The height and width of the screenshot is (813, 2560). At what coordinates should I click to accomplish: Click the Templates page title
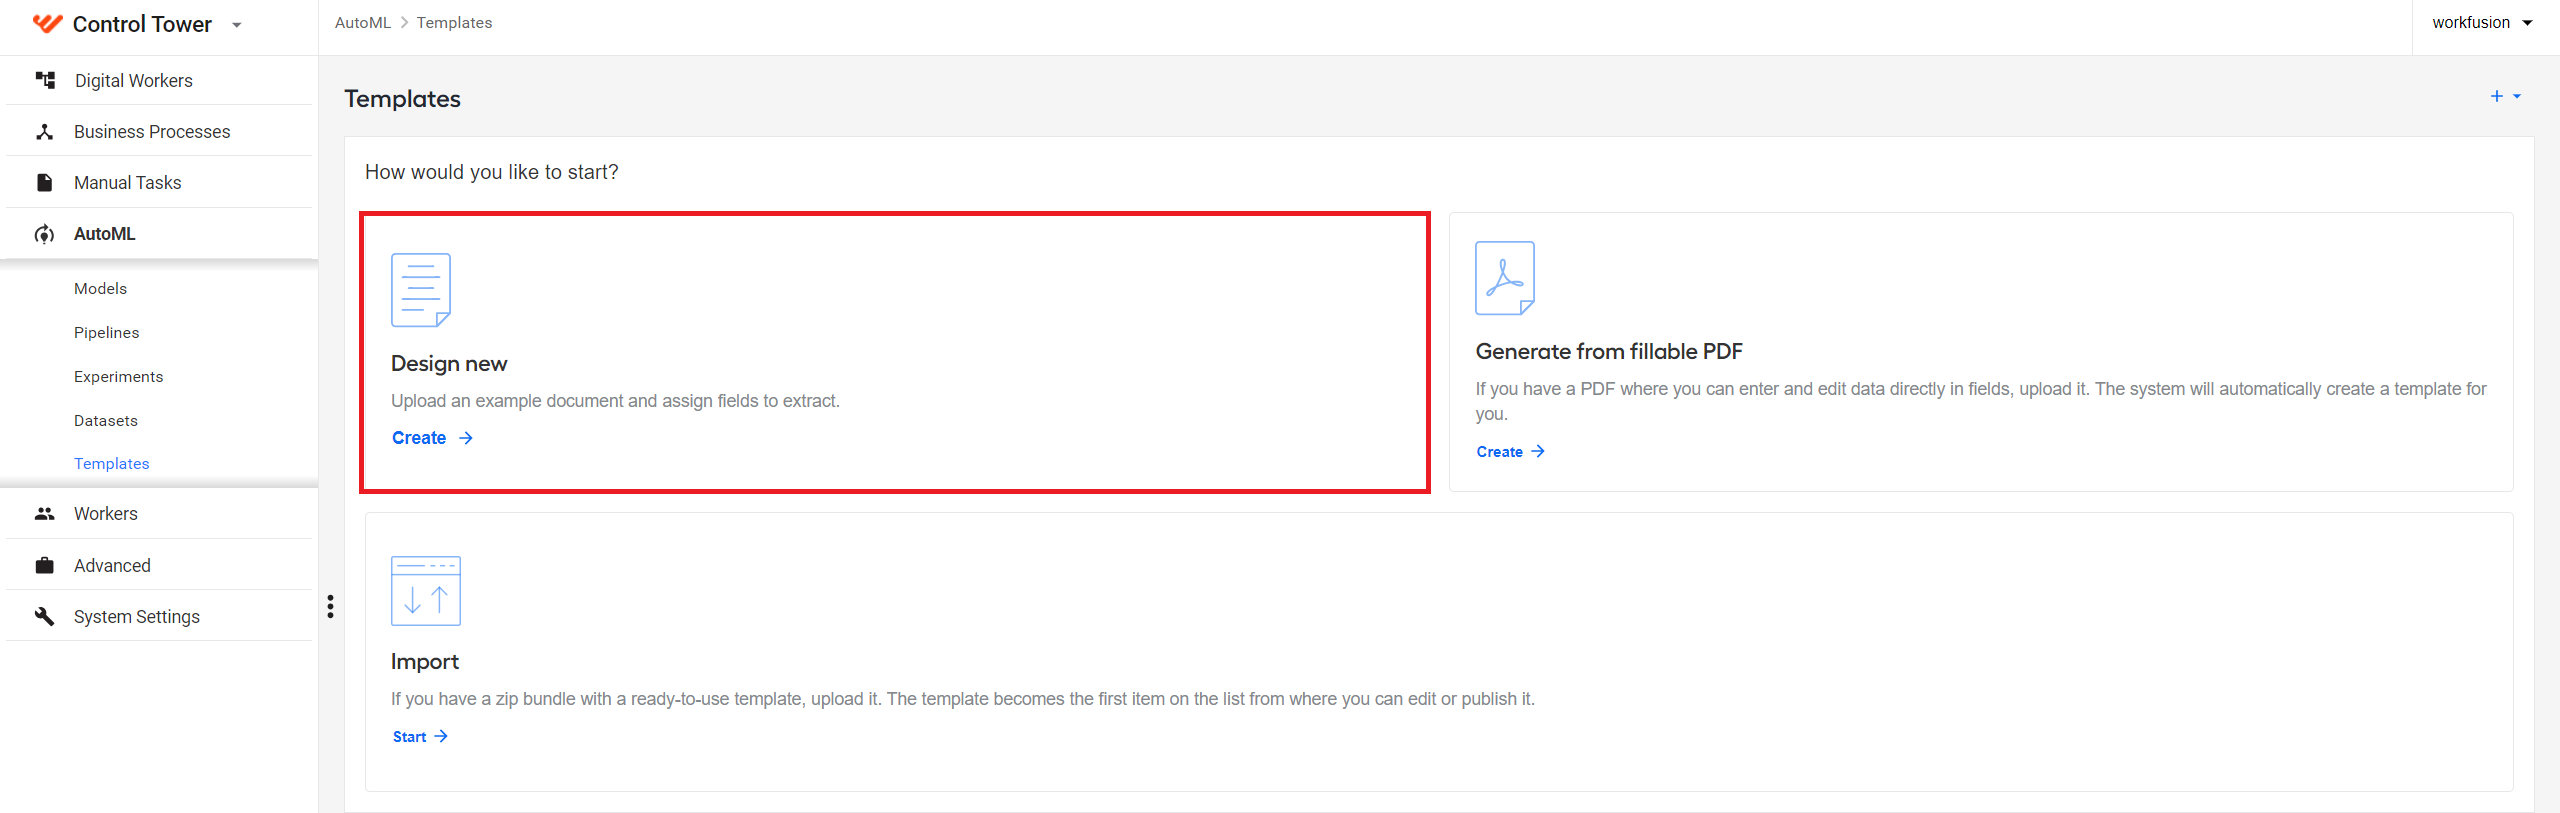(x=402, y=98)
